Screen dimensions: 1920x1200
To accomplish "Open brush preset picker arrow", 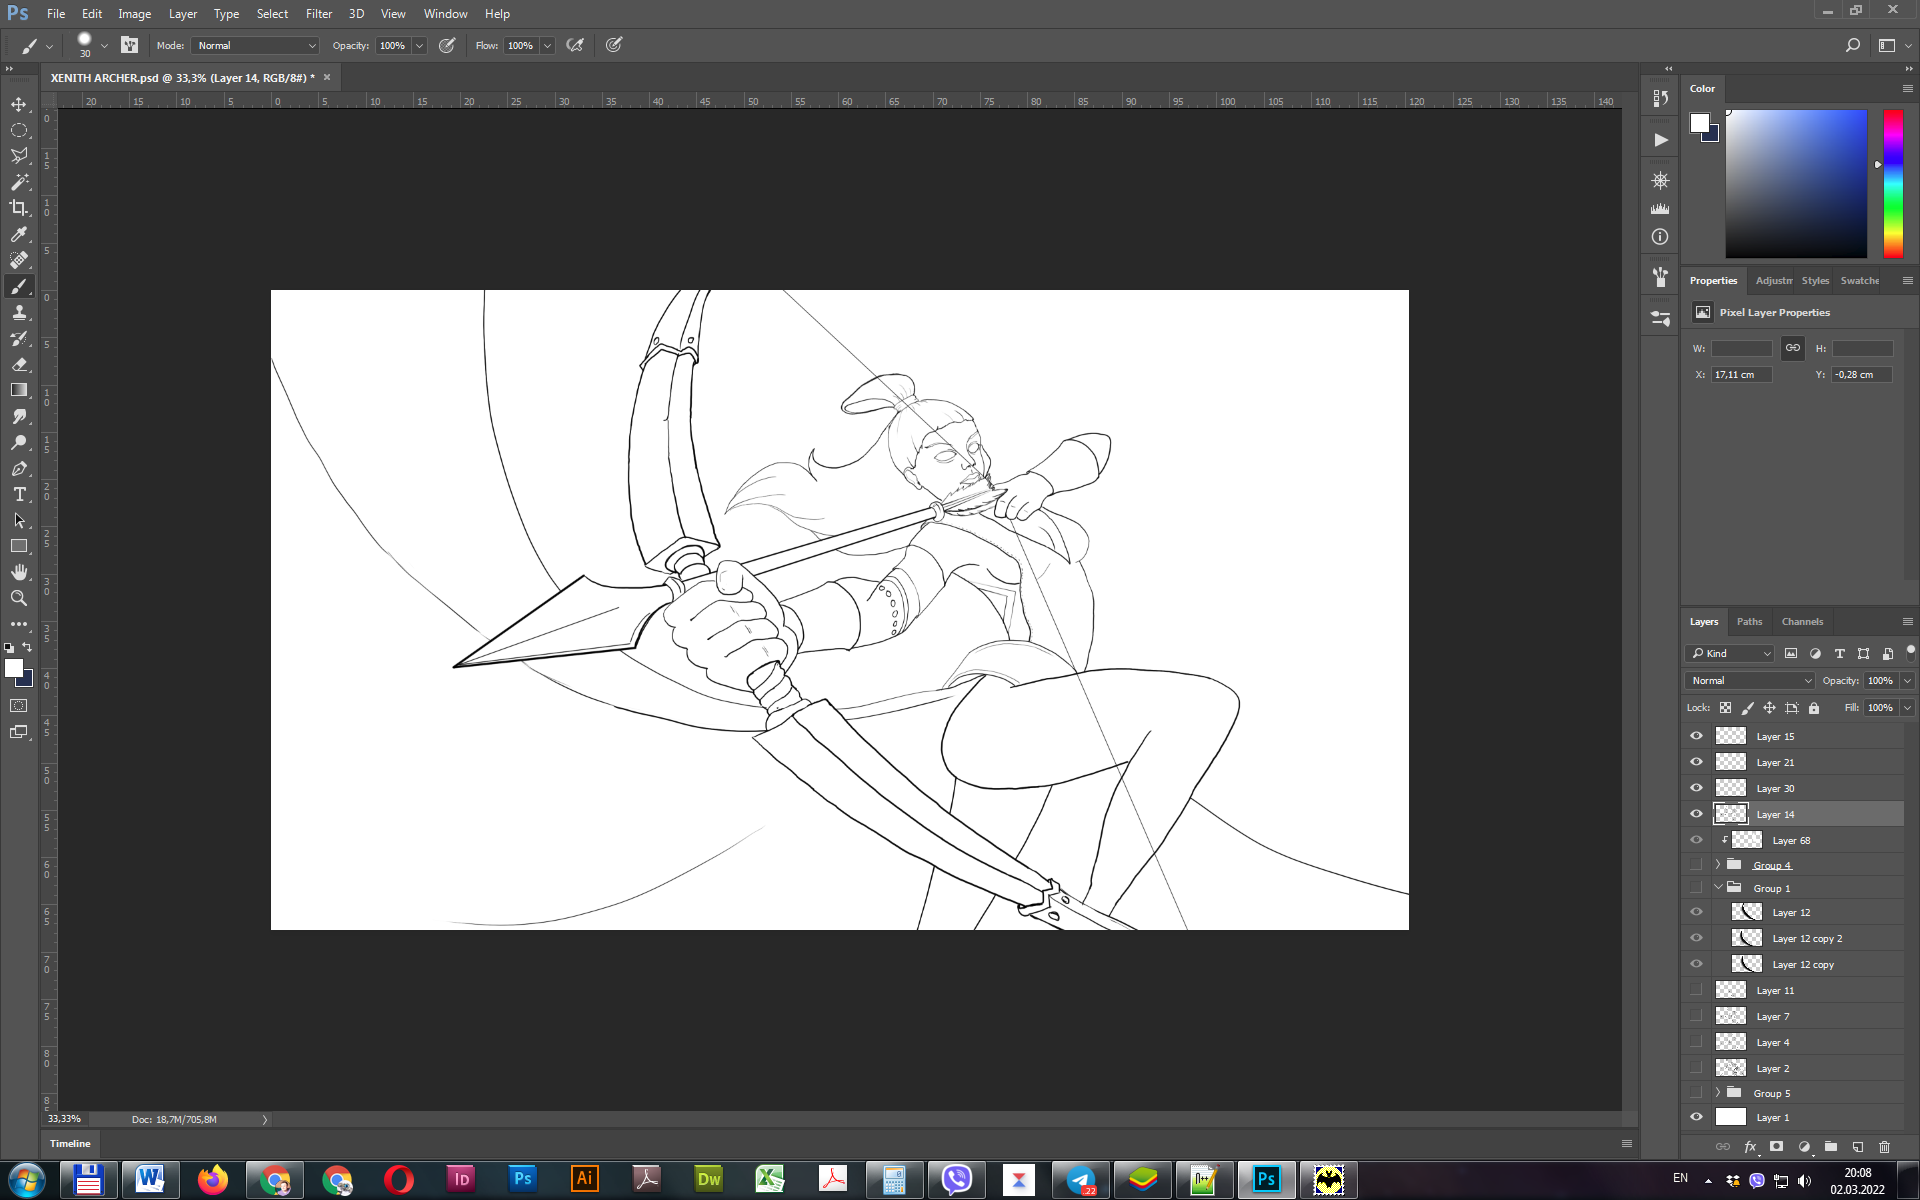I will pos(104,45).
